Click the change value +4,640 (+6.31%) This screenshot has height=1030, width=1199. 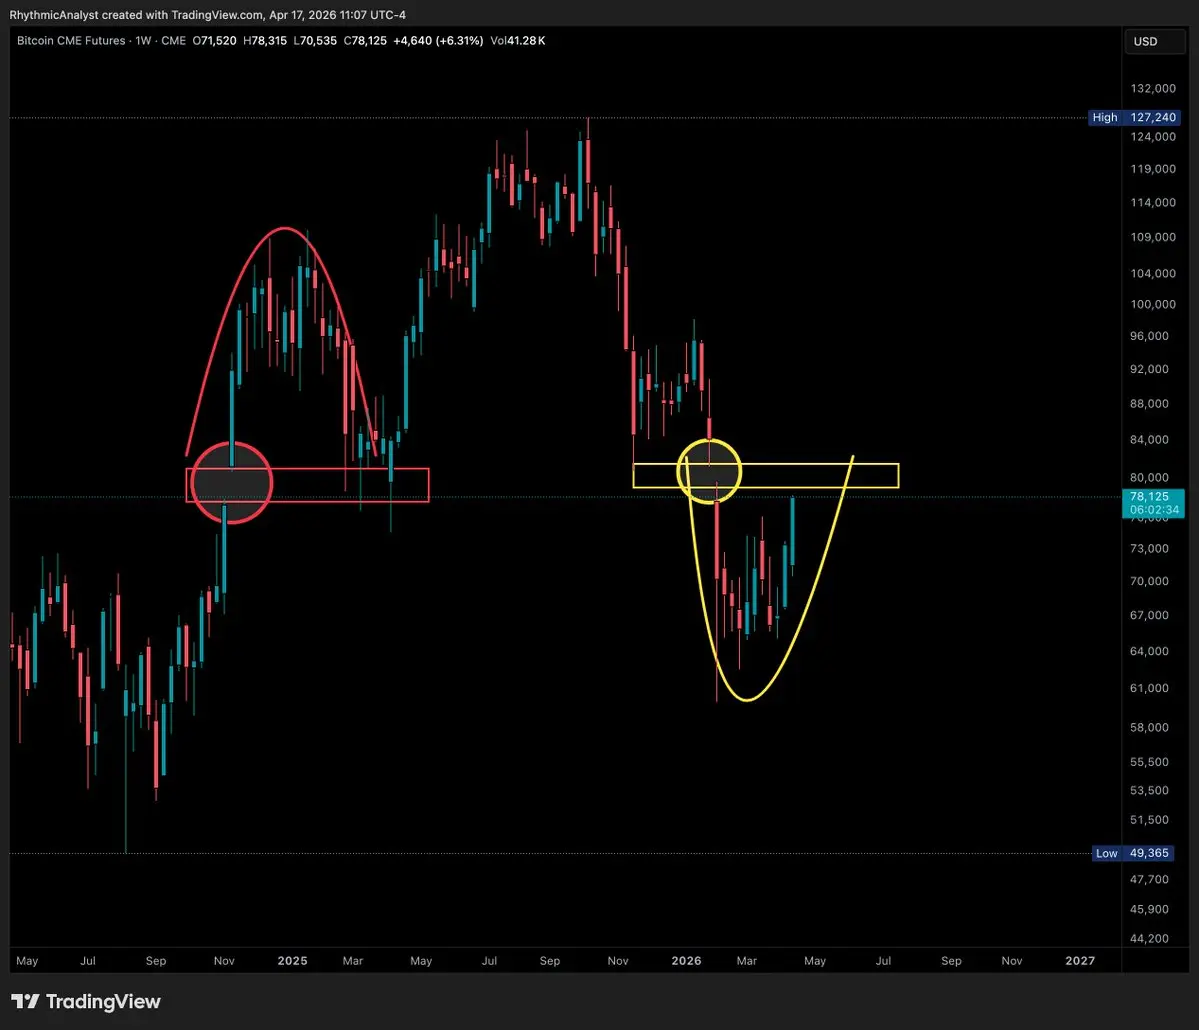point(438,41)
